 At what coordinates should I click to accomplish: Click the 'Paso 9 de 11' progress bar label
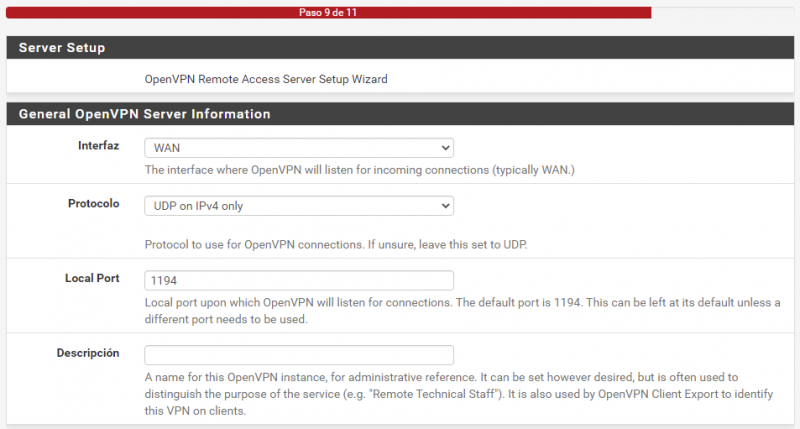click(x=327, y=13)
